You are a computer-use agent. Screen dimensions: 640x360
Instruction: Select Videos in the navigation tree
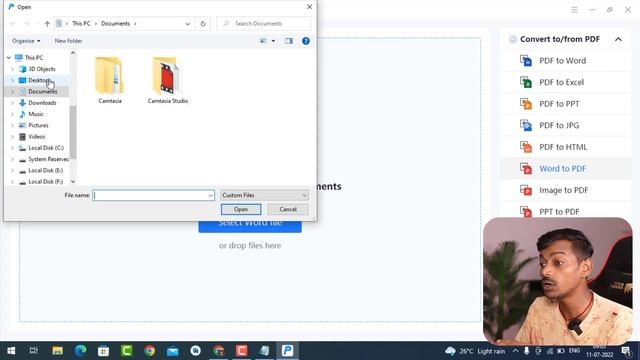pyautogui.click(x=36, y=137)
